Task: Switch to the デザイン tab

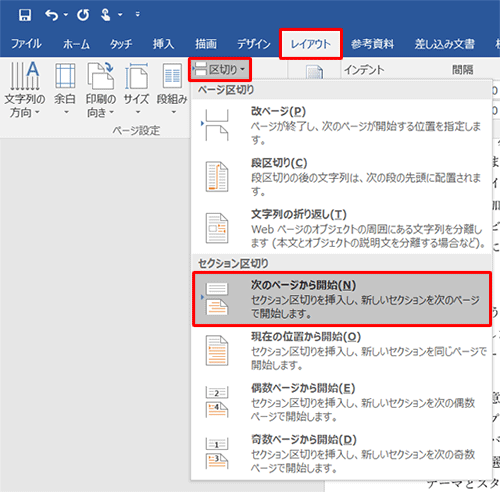Action: [254, 44]
